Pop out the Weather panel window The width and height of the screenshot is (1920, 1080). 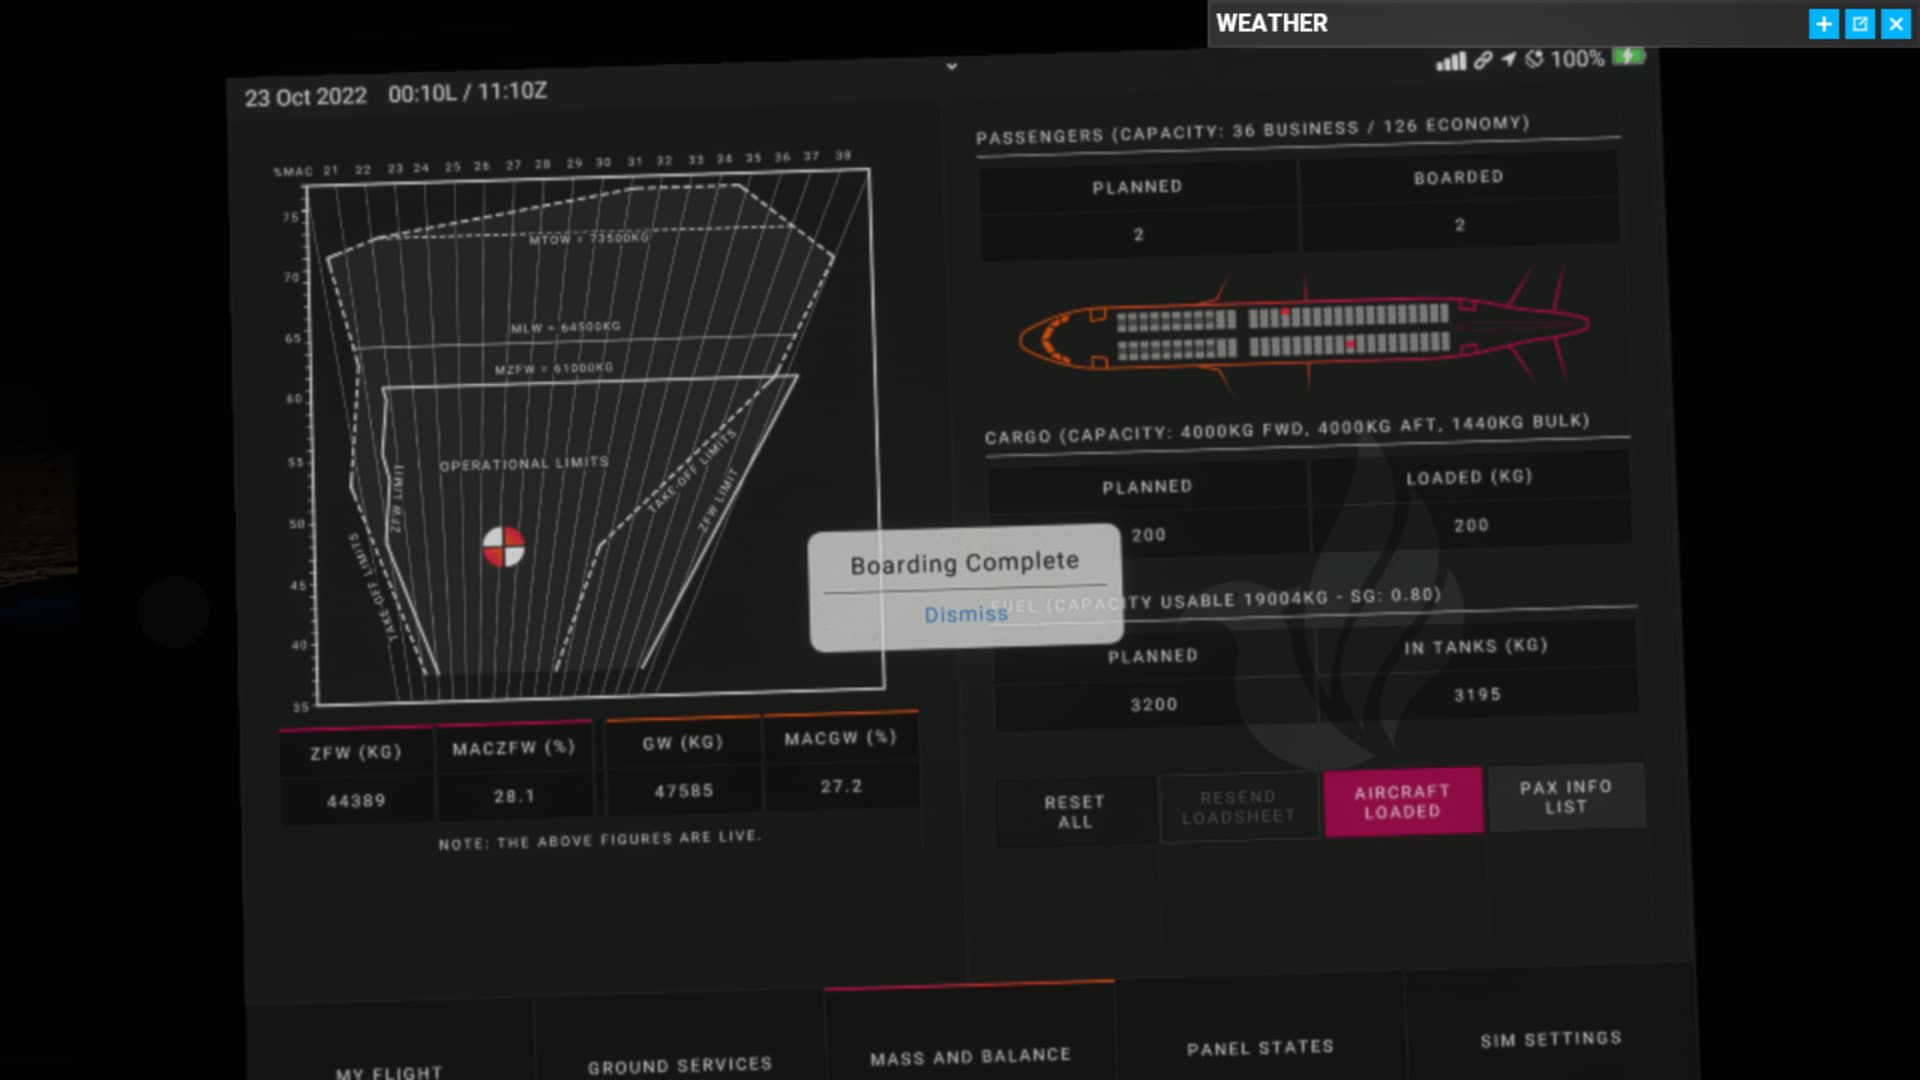tap(1860, 24)
